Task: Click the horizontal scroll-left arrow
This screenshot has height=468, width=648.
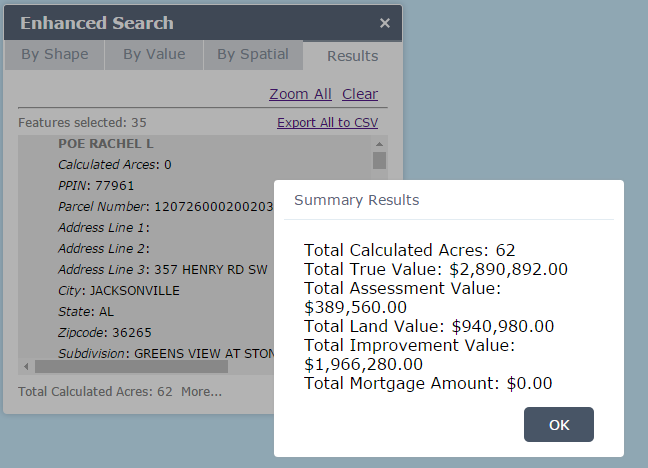Action: [x=26, y=367]
